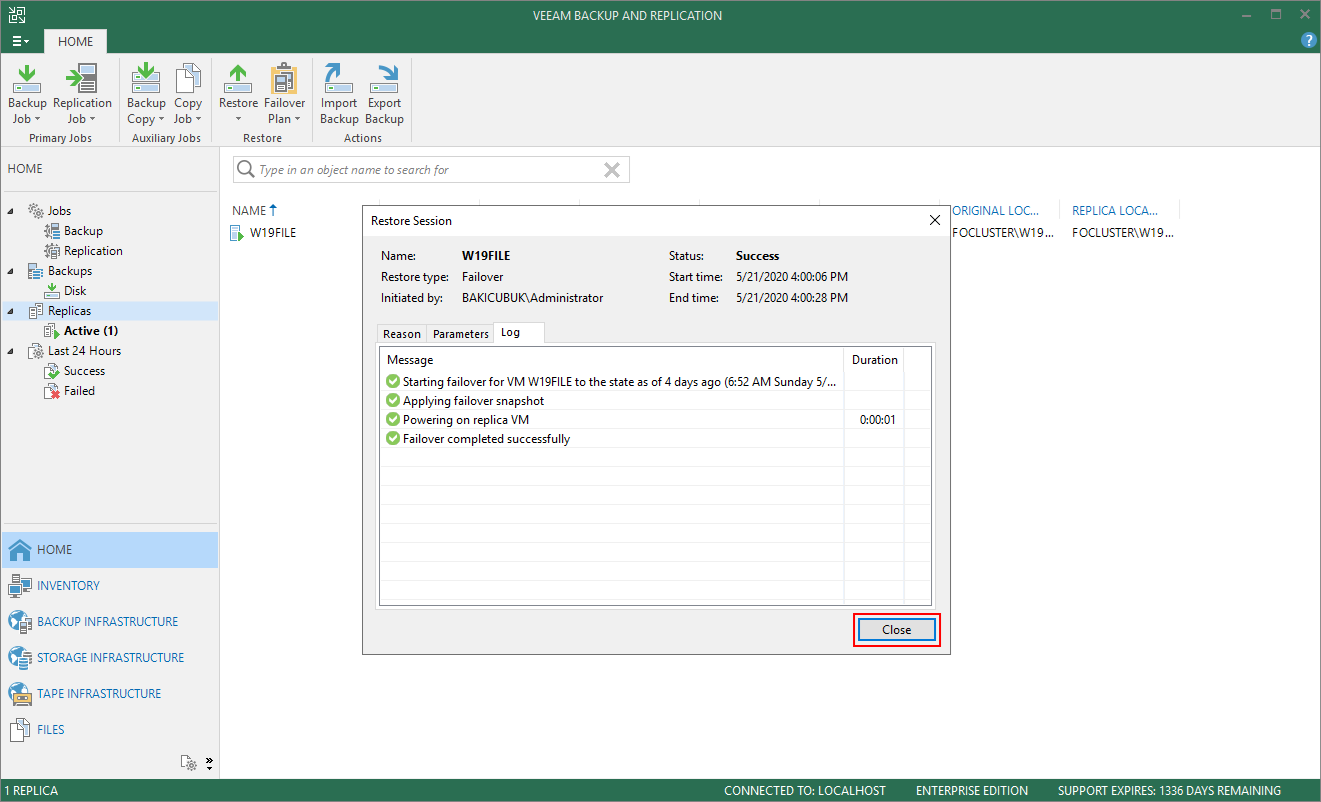This screenshot has width=1321, height=802.
Task: Click into the object name search box
Action: [430, 170]
